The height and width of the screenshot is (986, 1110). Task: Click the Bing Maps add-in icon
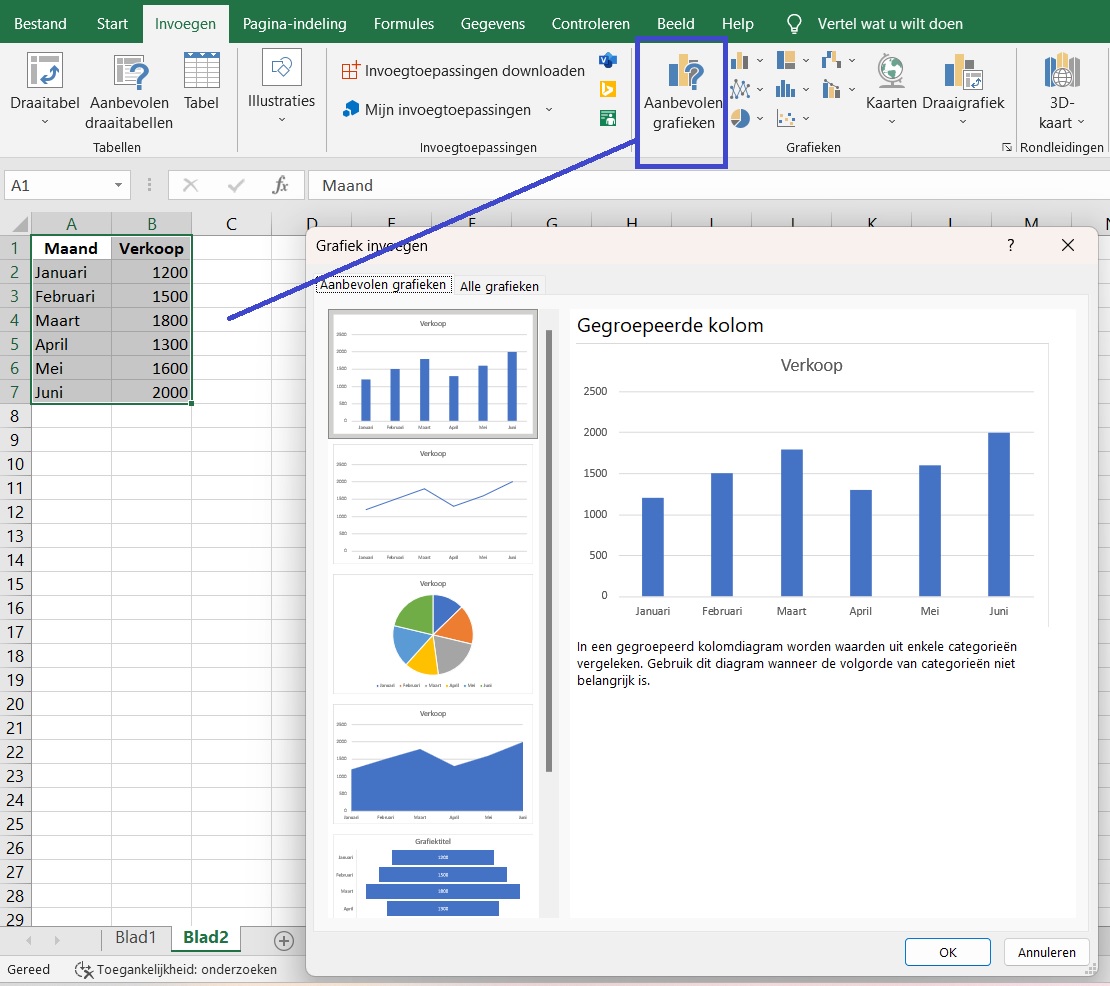point(607,90)
